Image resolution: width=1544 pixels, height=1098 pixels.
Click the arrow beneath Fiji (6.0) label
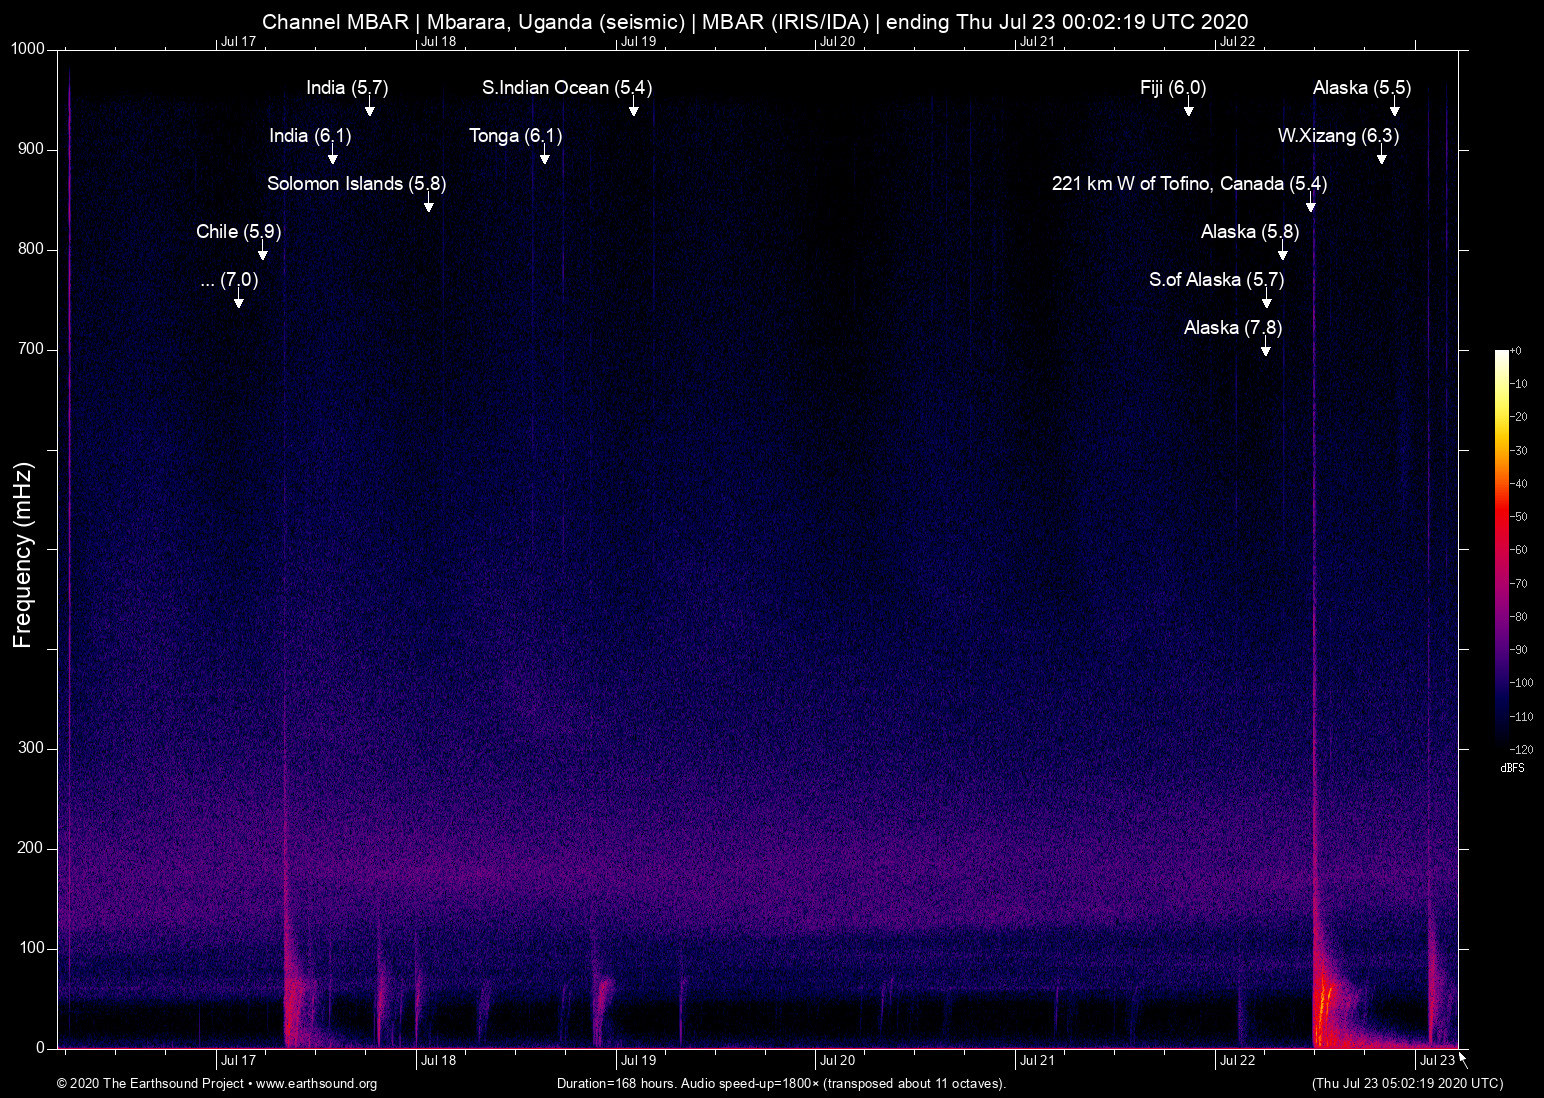(1188, 108)
